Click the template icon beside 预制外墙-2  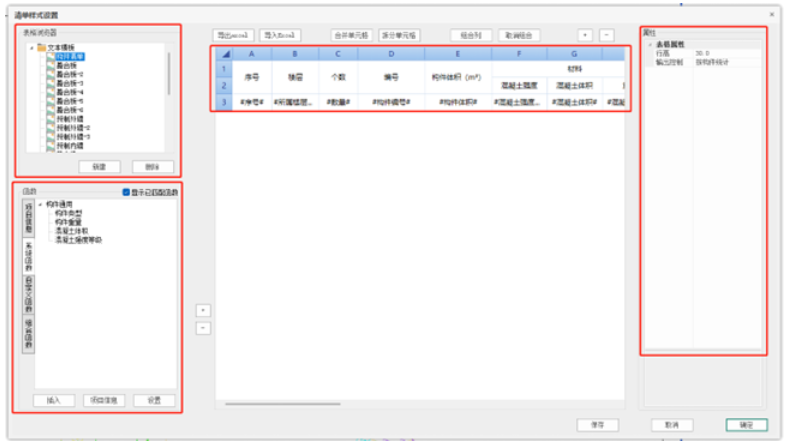50,128
